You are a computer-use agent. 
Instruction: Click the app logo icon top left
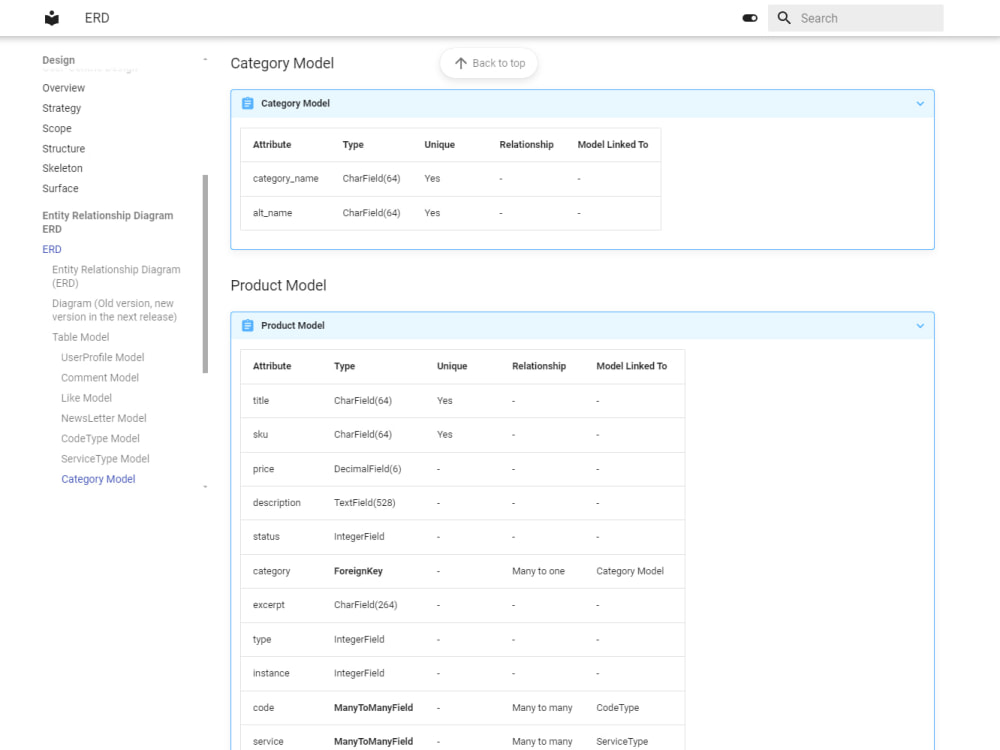(x=51, y=17)
